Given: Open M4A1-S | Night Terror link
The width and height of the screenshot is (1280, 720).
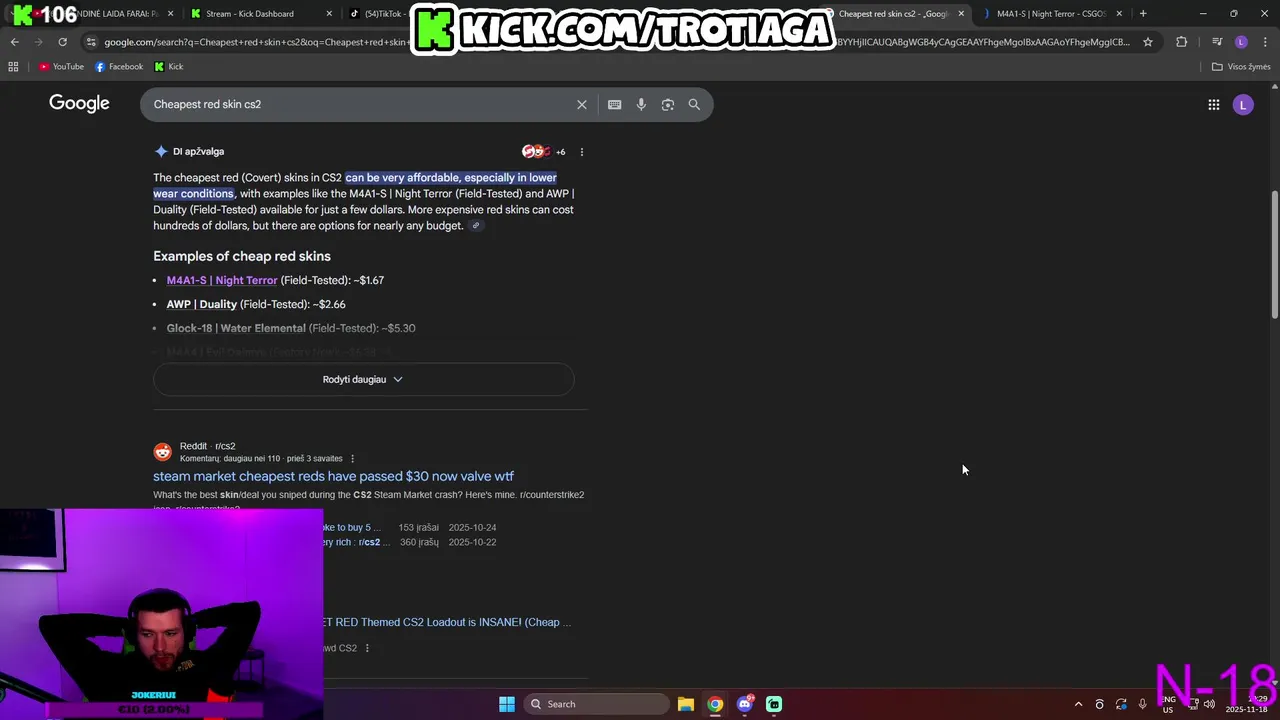Looking at the screenshot, I should [222, 281].
